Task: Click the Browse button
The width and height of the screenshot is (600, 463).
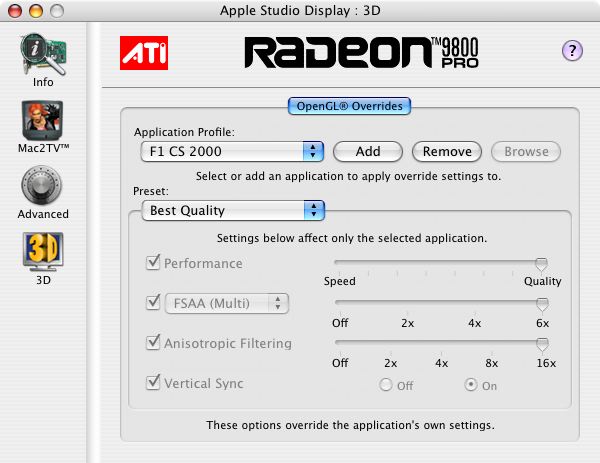Action: (526, 152)
